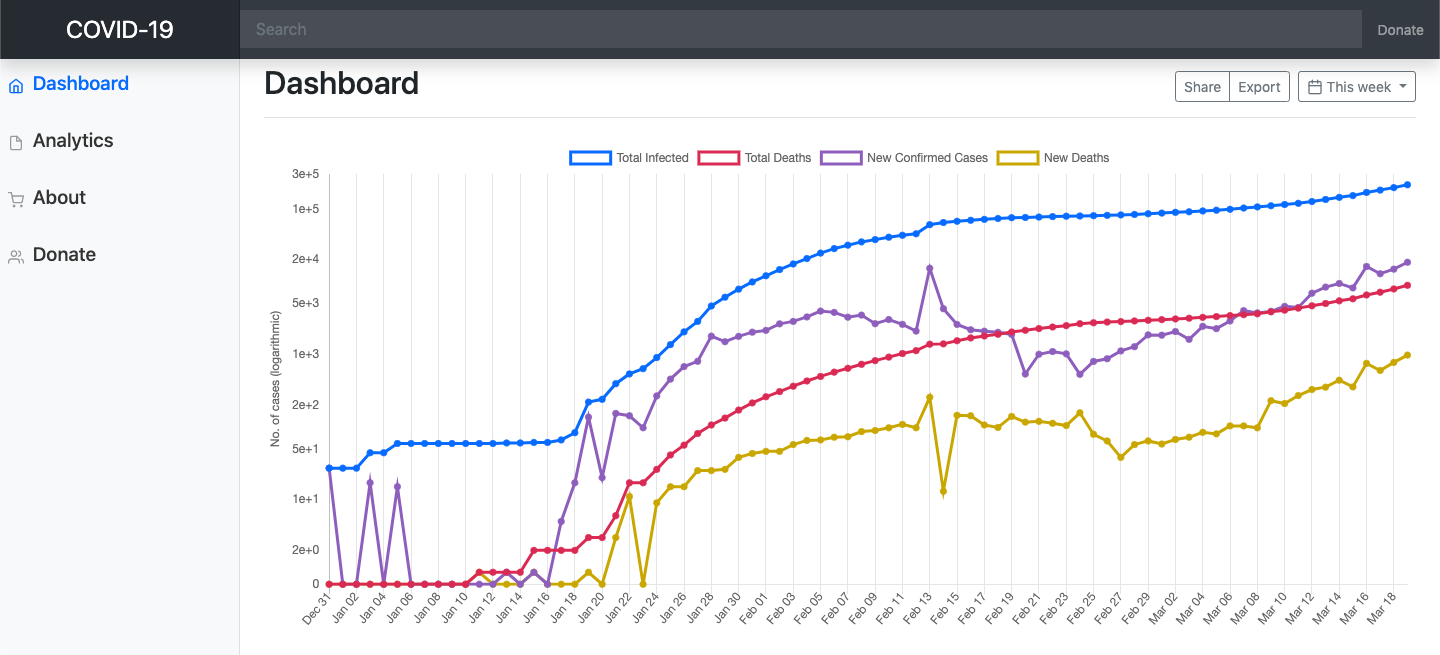Click the Search input field
The height and width of the screenshot is (655, 1440).
coord(798,29)
